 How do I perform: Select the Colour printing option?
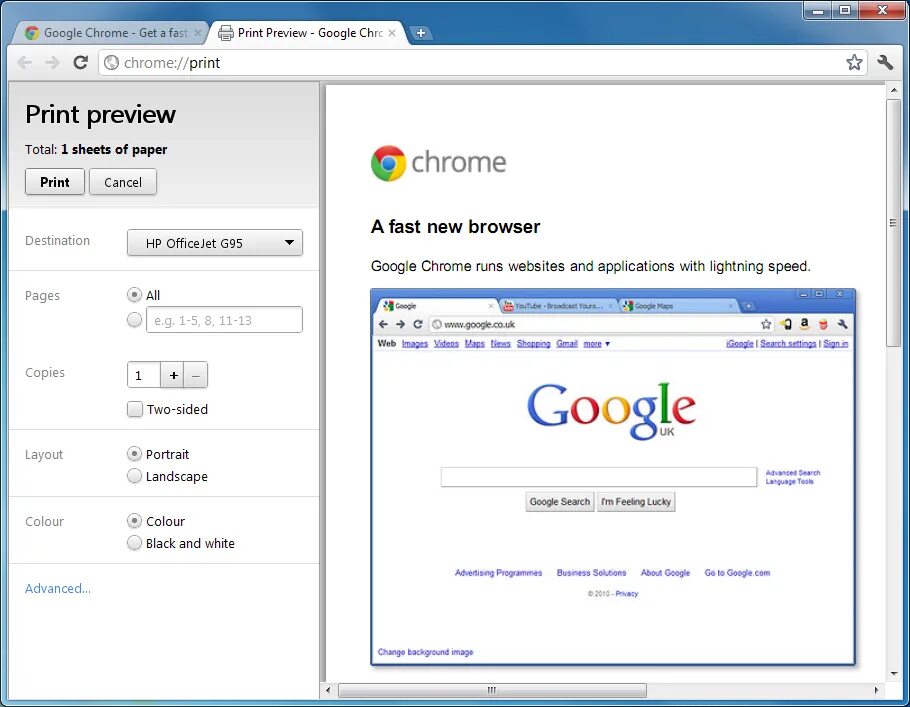point(134,521)
